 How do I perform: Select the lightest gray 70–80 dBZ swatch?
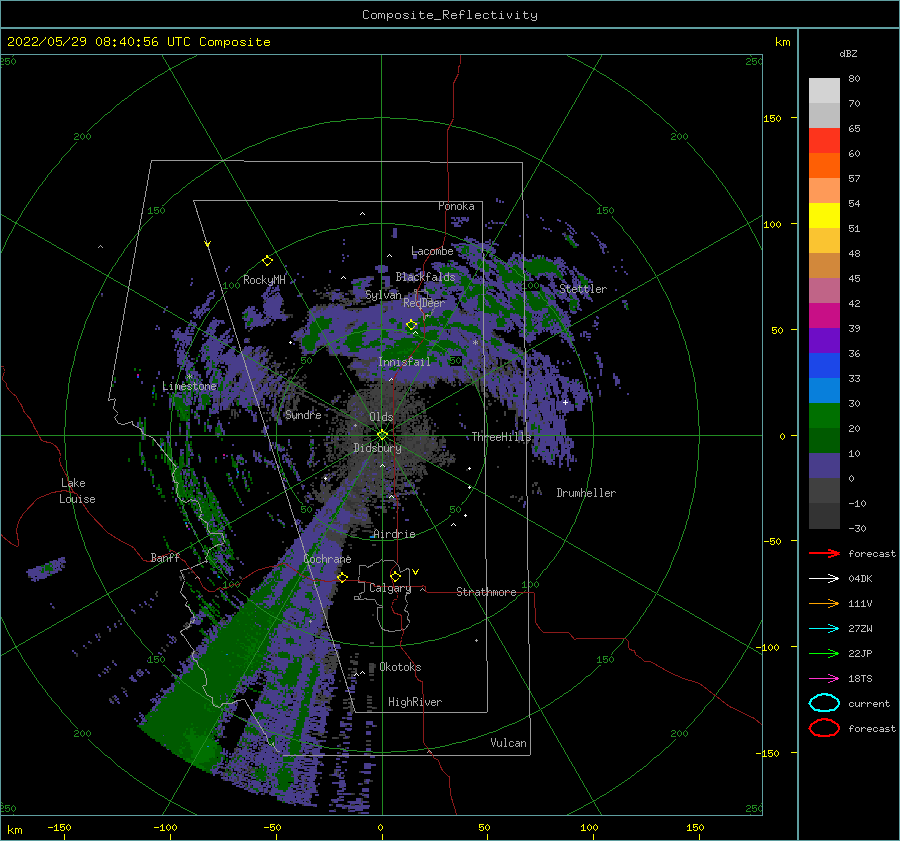pos(824,90)
